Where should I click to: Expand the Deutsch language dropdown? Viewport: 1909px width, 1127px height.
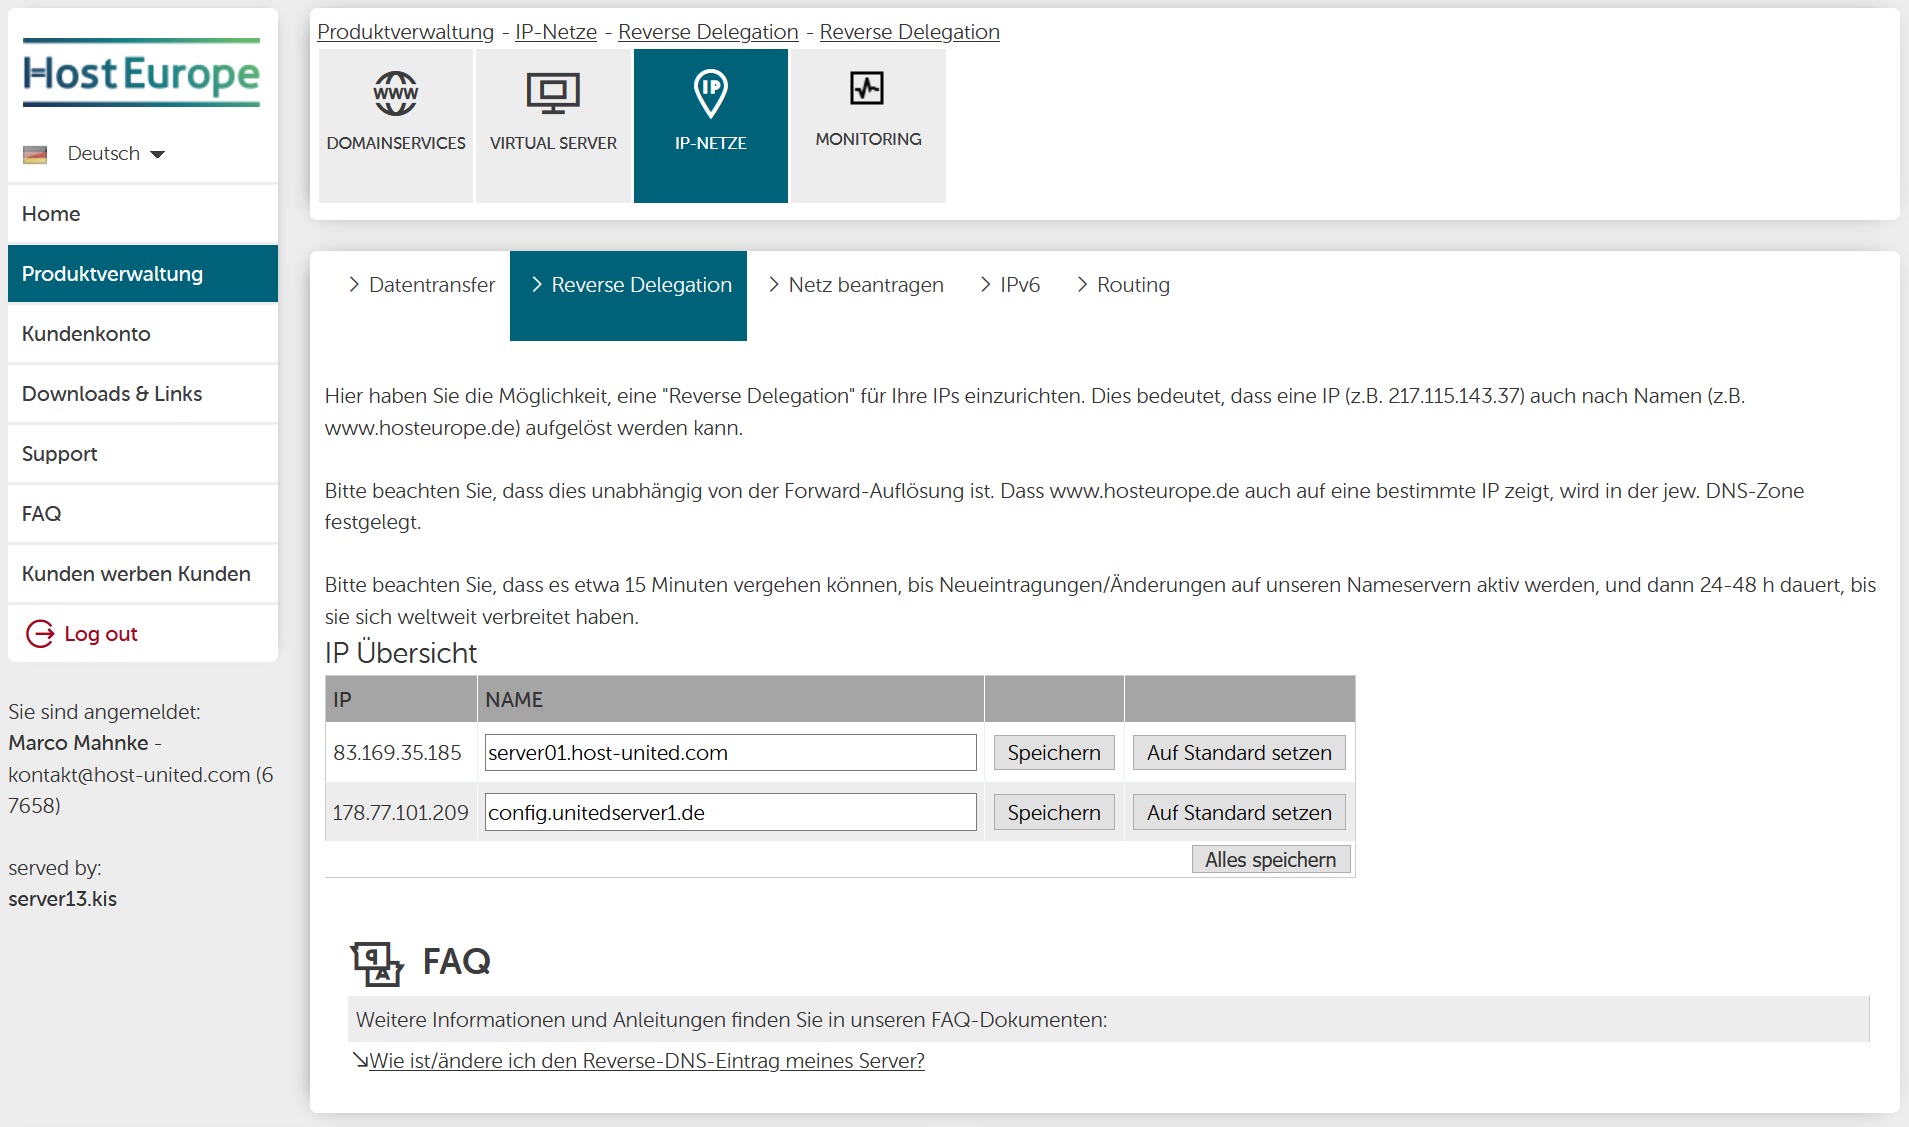pos(116,154)
